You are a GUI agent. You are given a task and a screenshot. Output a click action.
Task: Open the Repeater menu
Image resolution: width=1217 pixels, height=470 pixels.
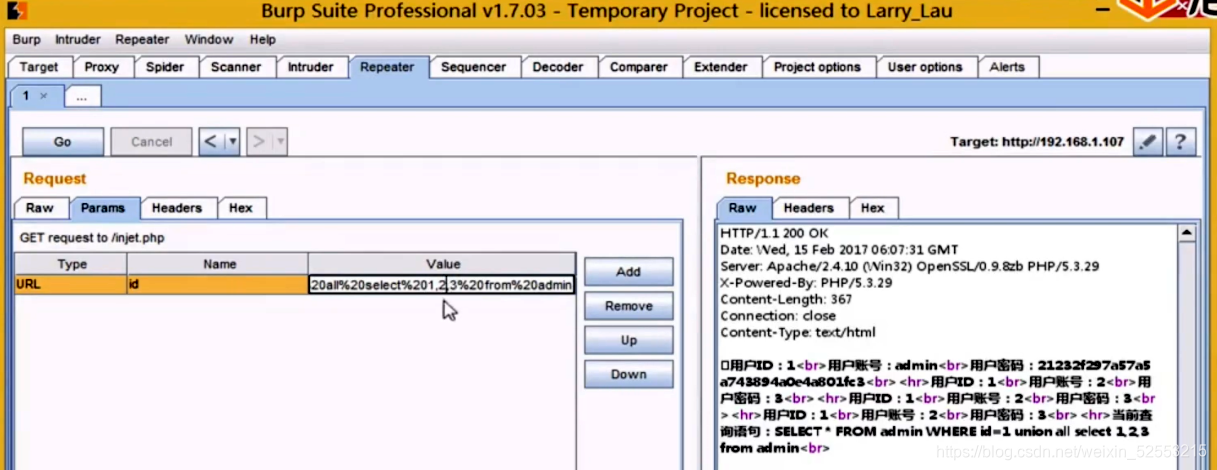(x=142, y=39)
